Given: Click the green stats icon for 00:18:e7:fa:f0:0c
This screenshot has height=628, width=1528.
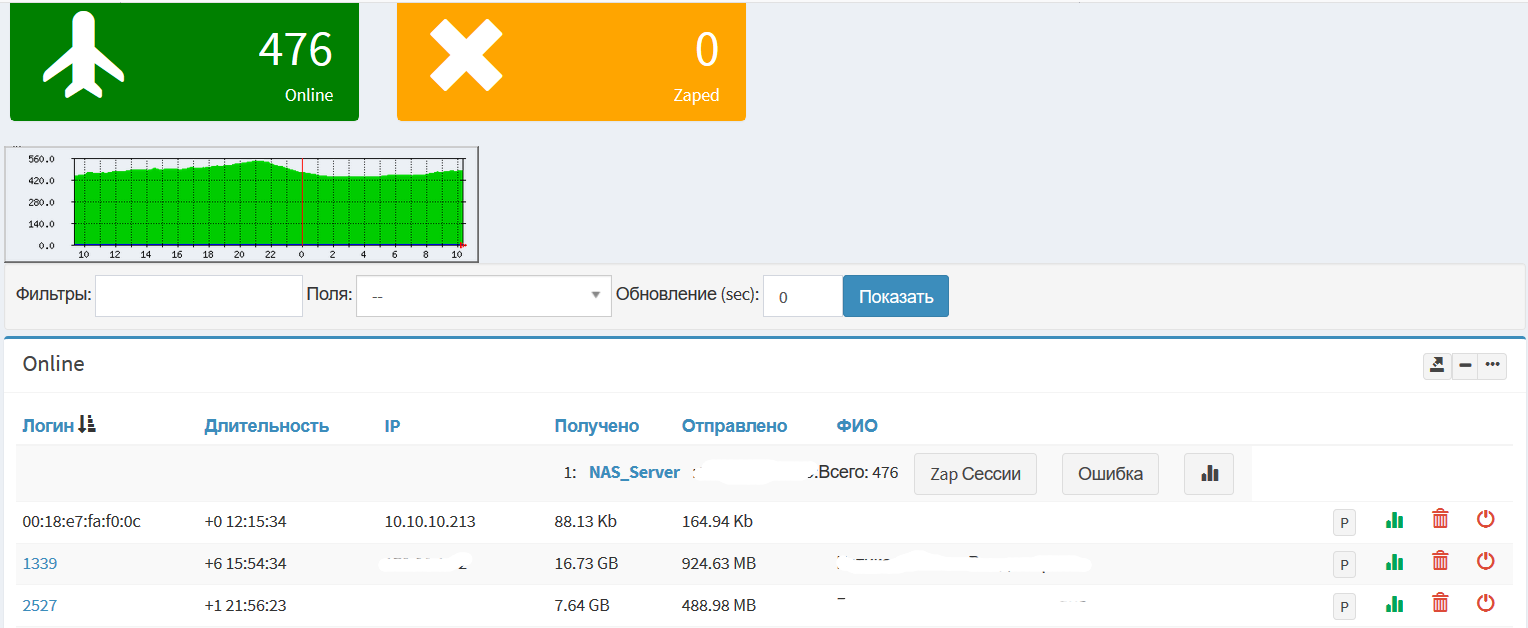Looking at the screenshot, I should [x=1394, y=520].
